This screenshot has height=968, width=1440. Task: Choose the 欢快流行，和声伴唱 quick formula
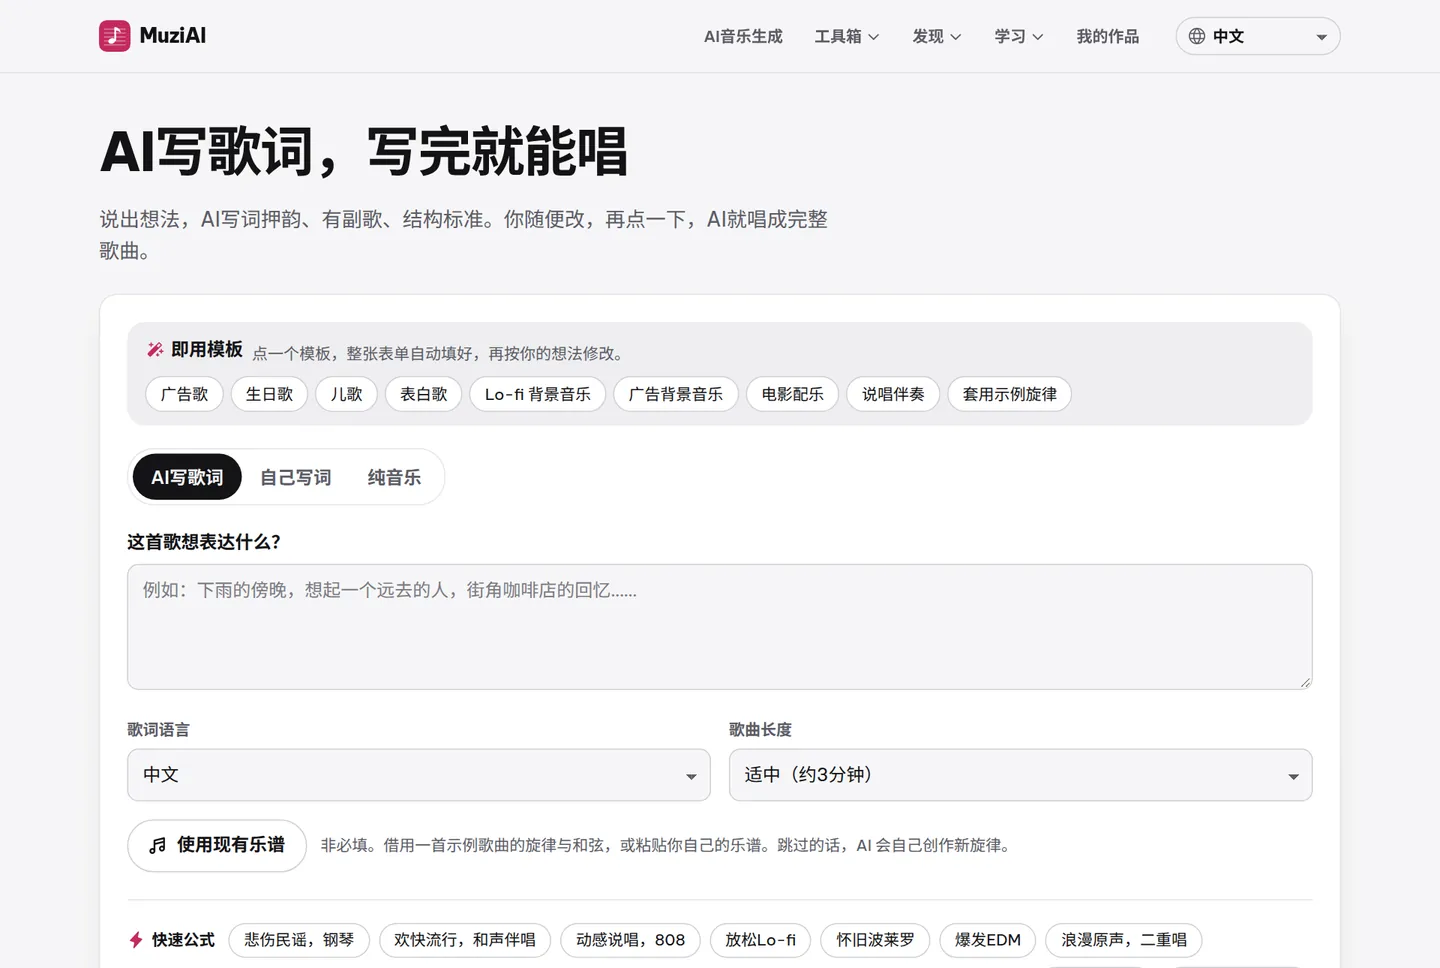pos(465,940)
